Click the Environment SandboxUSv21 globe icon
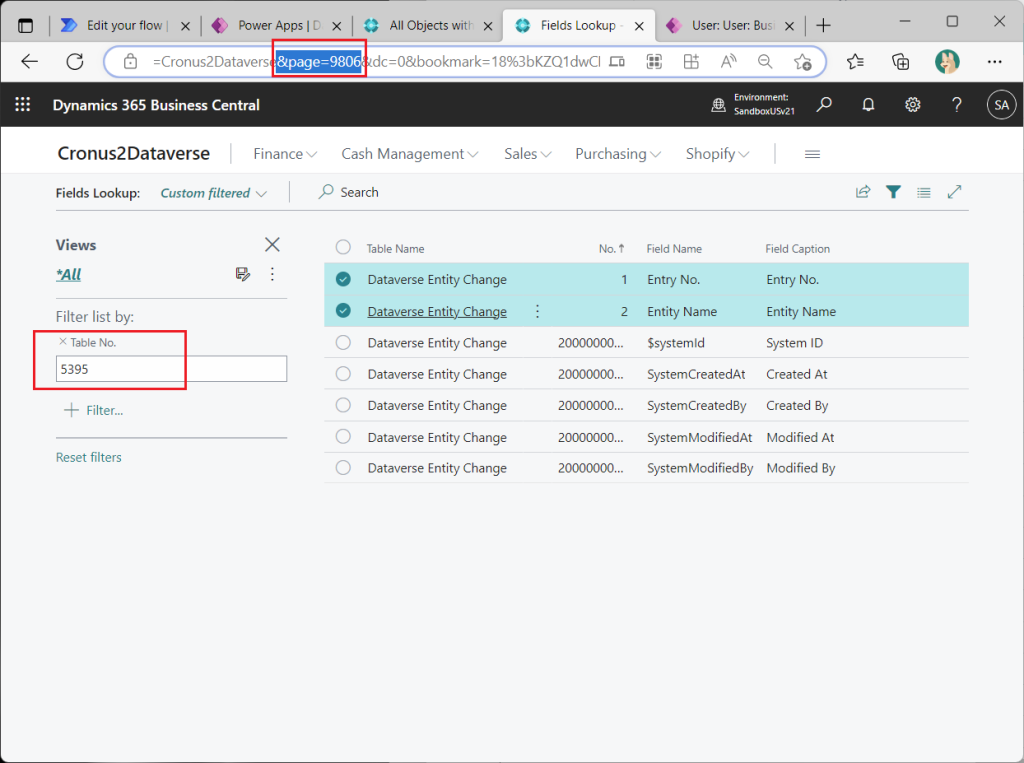Viewport: 1024px width, 763px height. coord(718,105)
